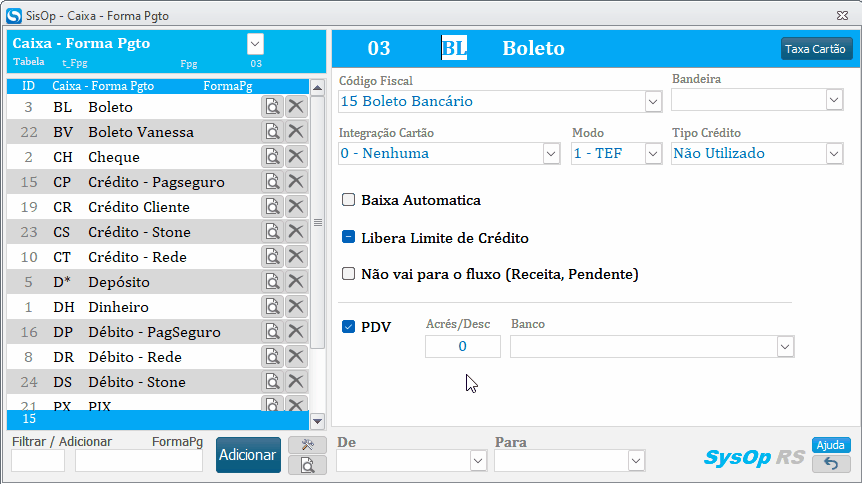Image resolution: width=862 pixels, height=484 pixels.
Task: Uncheck the PDV checkbox
Action: [349, 327]
